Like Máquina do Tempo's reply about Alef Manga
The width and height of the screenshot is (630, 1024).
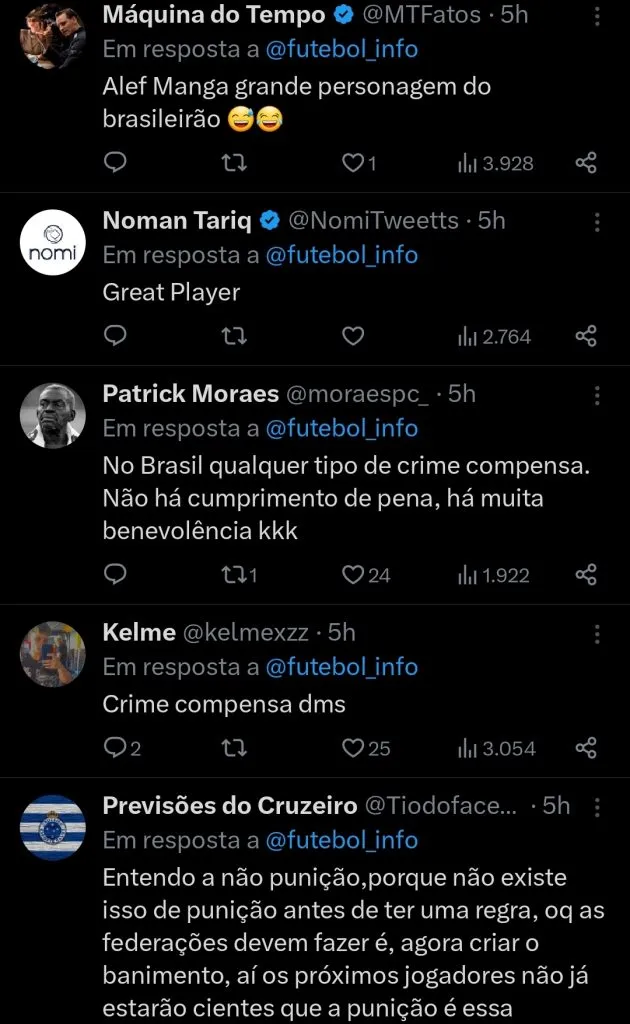[x=352, y=163]
